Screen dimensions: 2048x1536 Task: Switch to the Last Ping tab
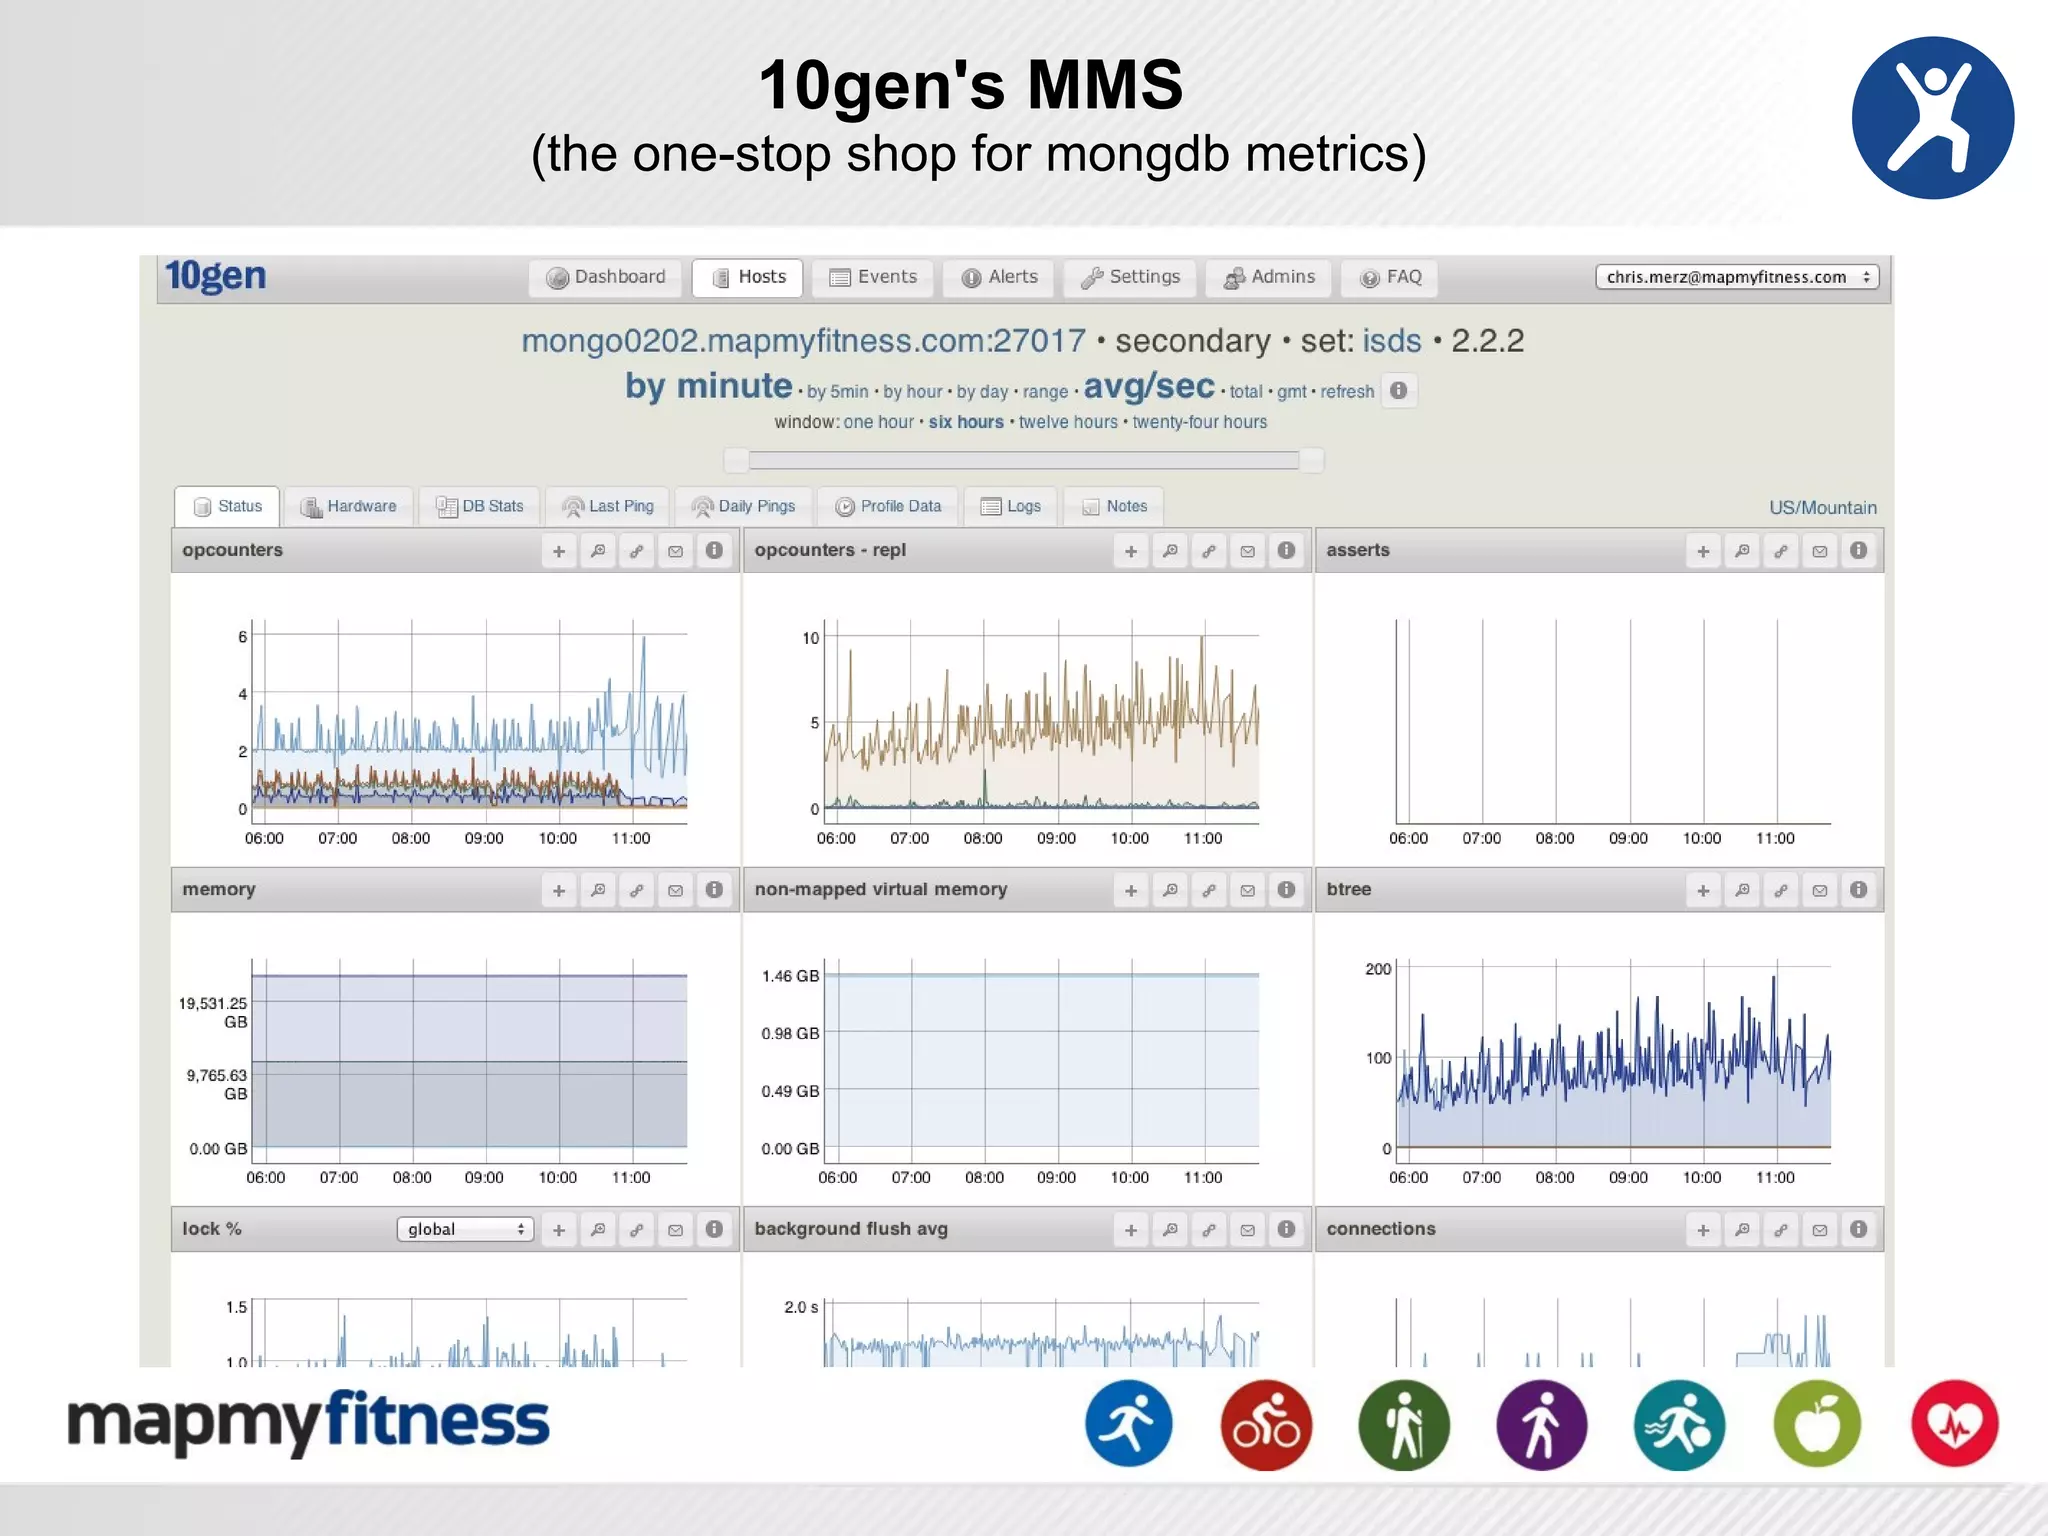(607, 506)
